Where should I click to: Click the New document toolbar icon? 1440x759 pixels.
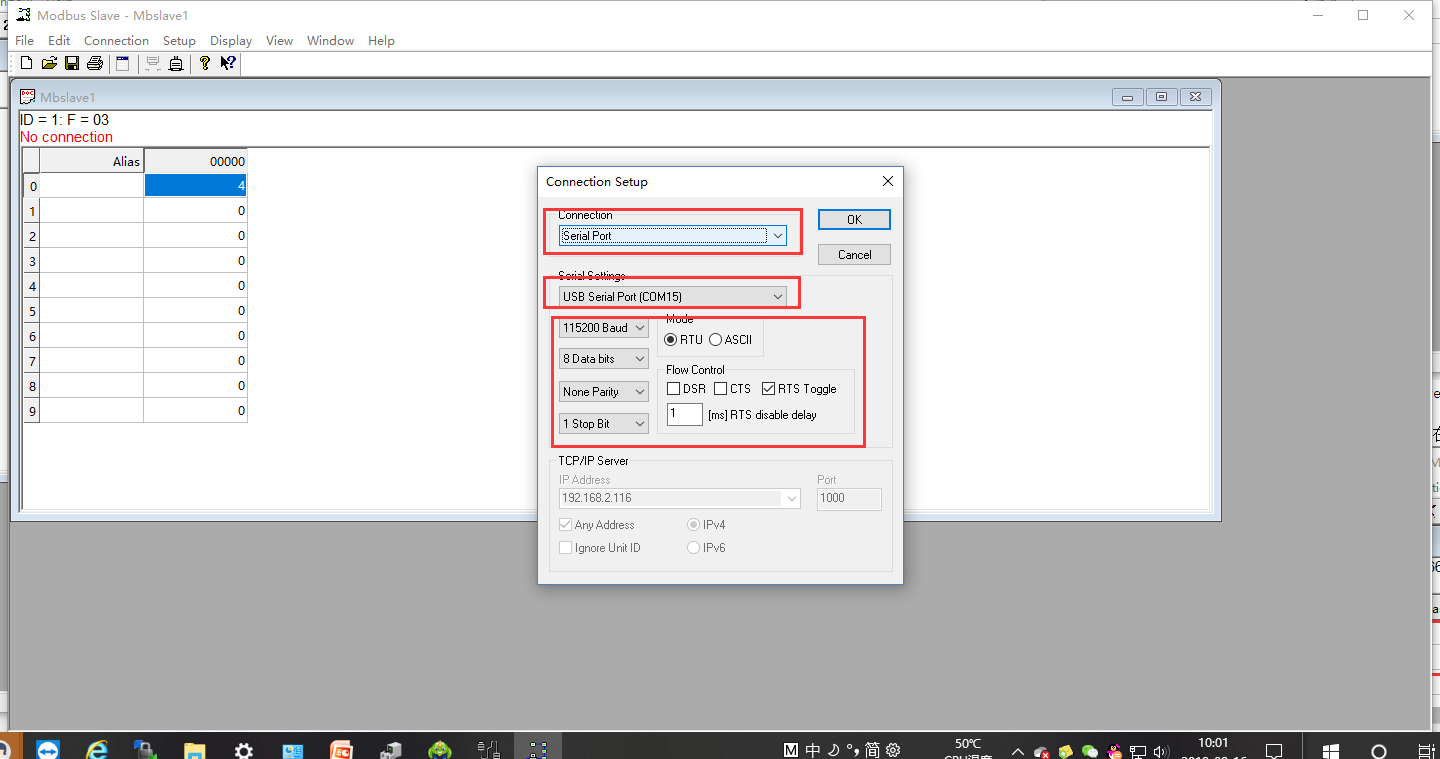(x=26, y=63)
